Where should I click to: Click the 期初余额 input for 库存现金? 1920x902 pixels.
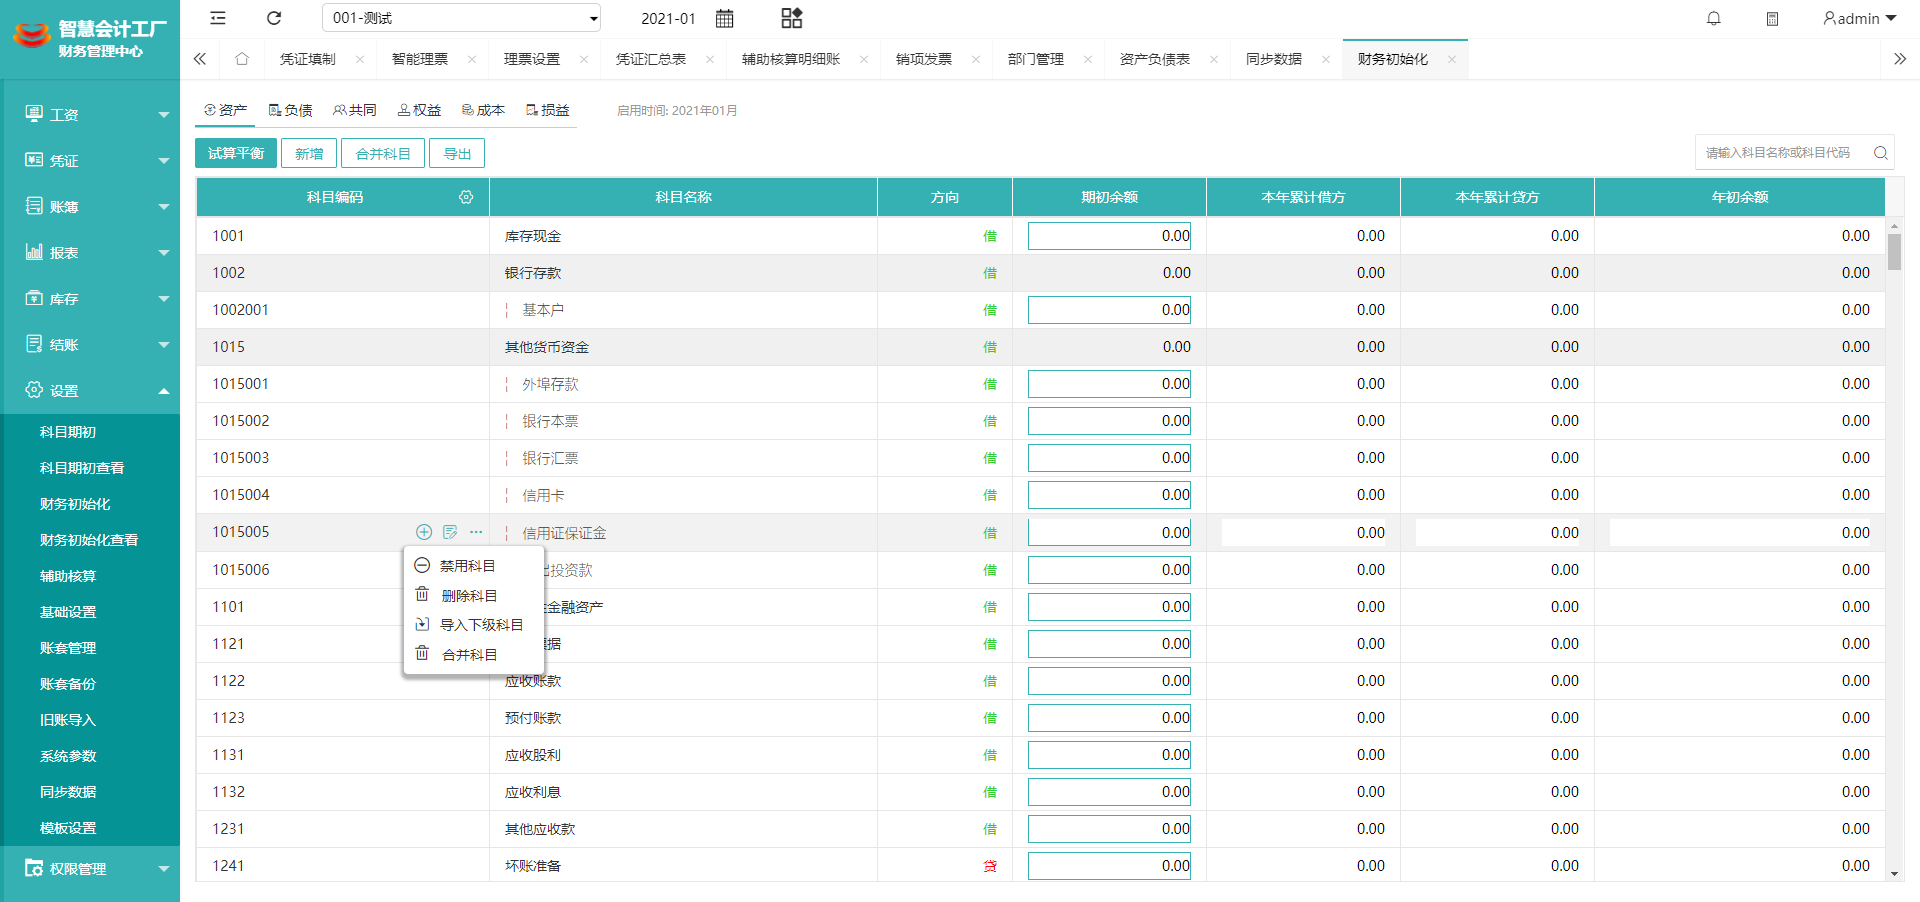[x=1109, y=236]
